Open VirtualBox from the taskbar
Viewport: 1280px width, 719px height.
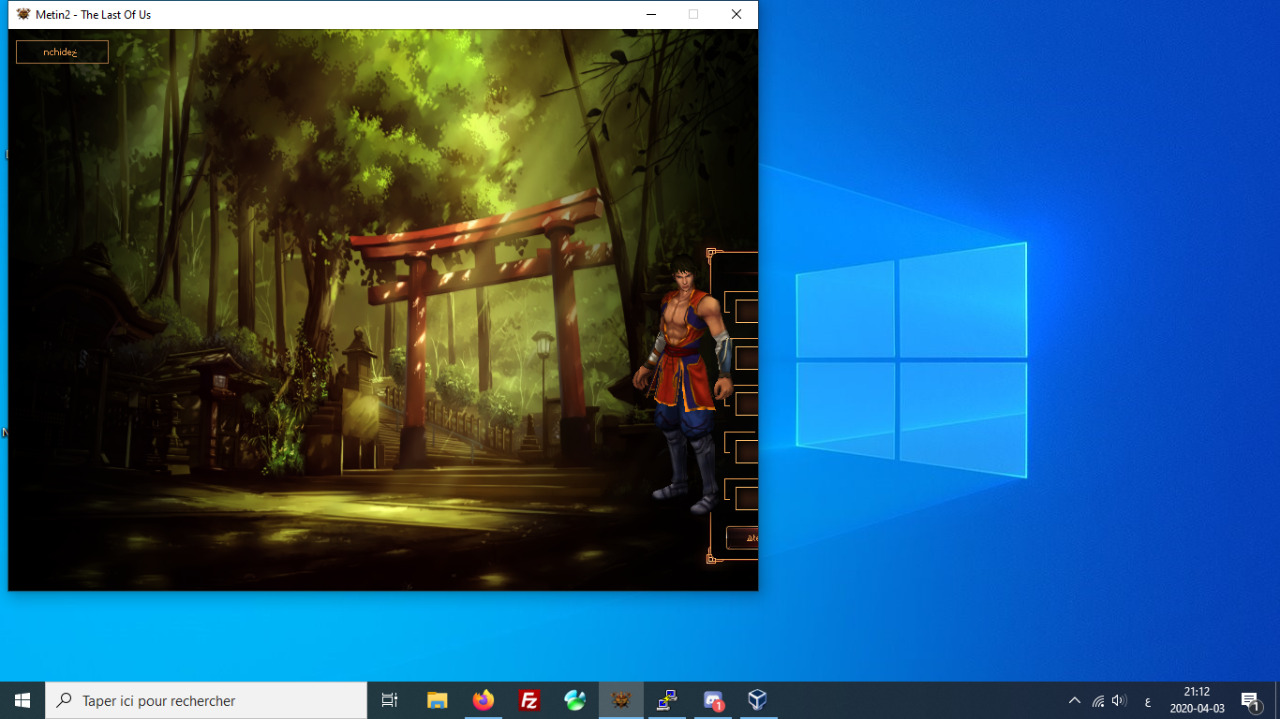coord(758,700)
